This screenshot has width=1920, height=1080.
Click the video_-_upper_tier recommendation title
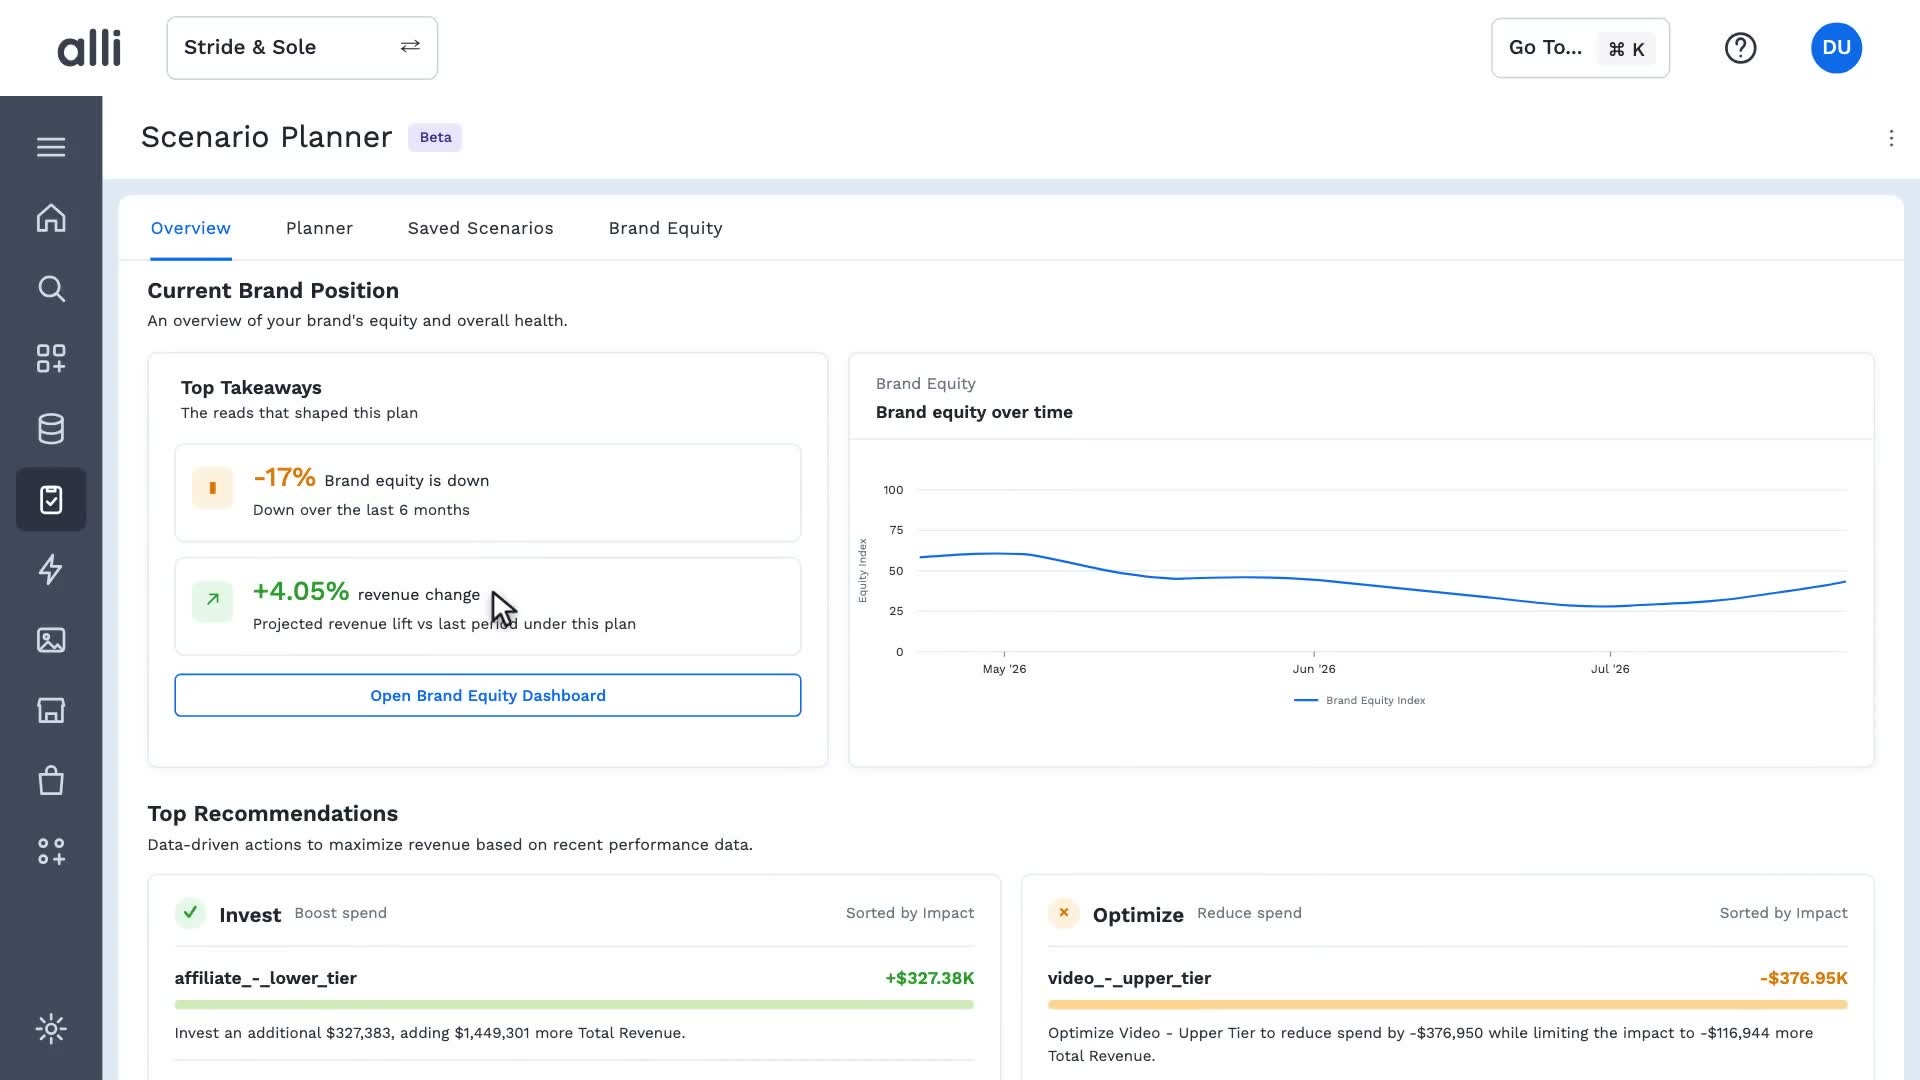[x=1129, y=978]
